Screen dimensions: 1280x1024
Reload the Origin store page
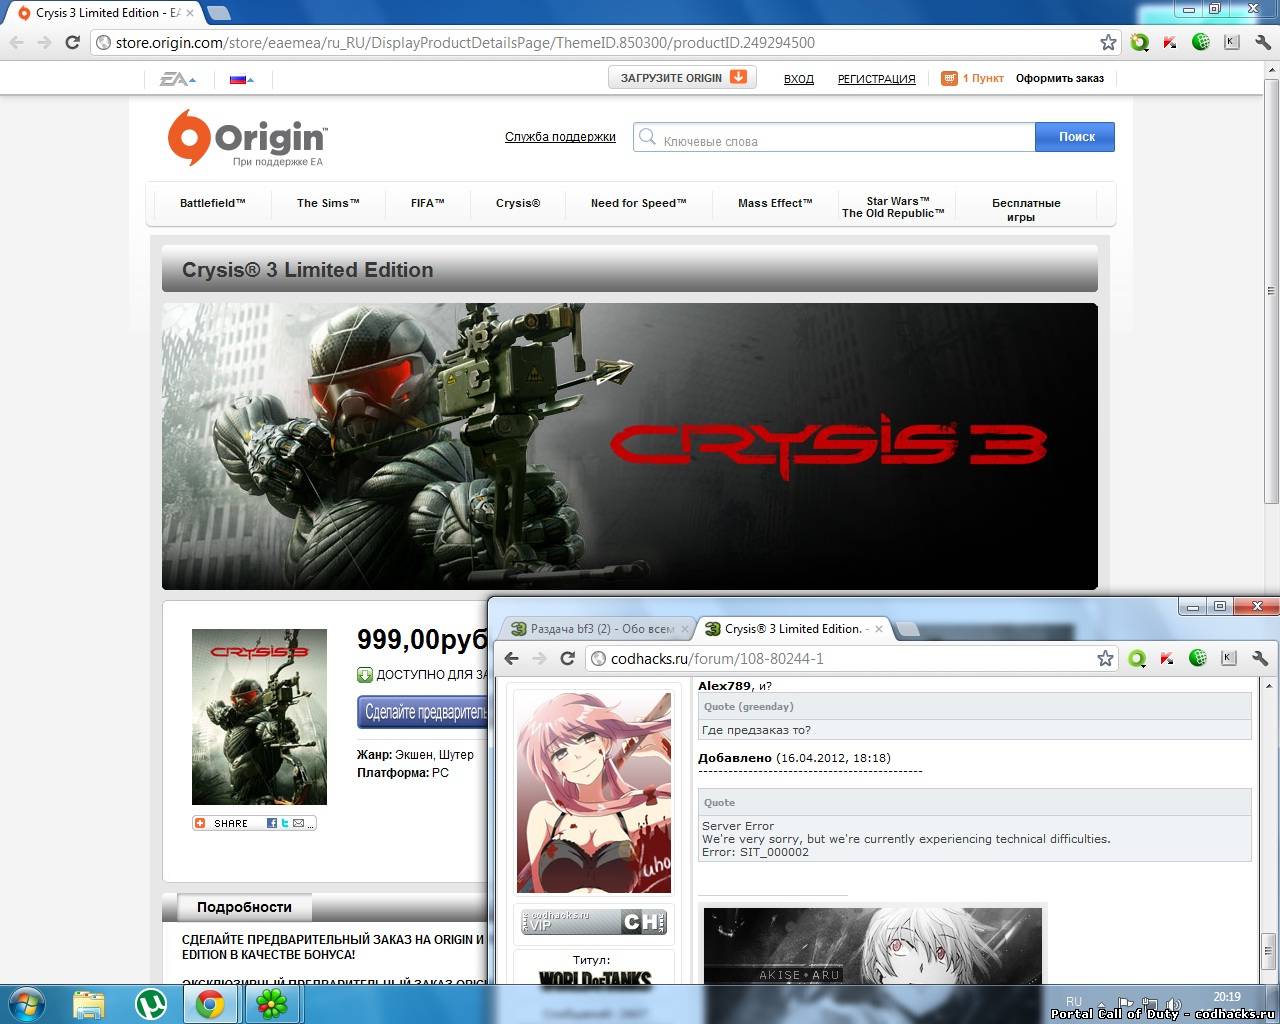tap(72, 42)
